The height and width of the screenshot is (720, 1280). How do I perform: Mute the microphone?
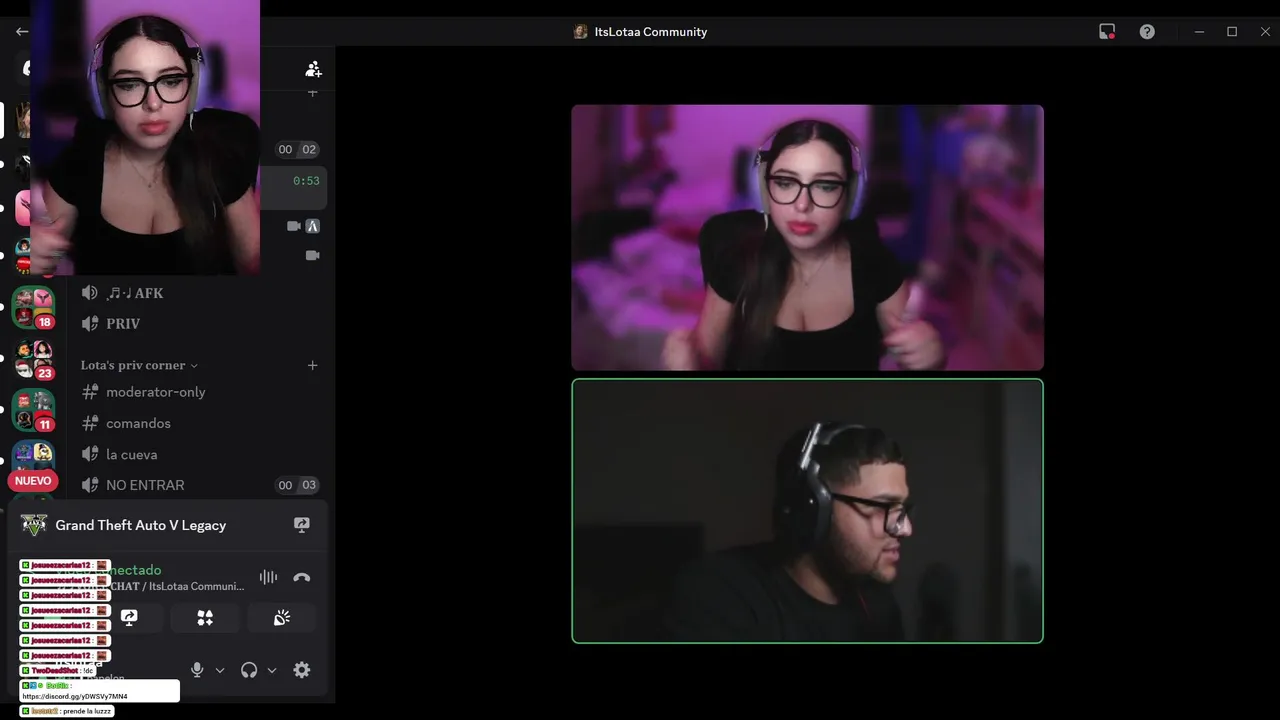197,670
